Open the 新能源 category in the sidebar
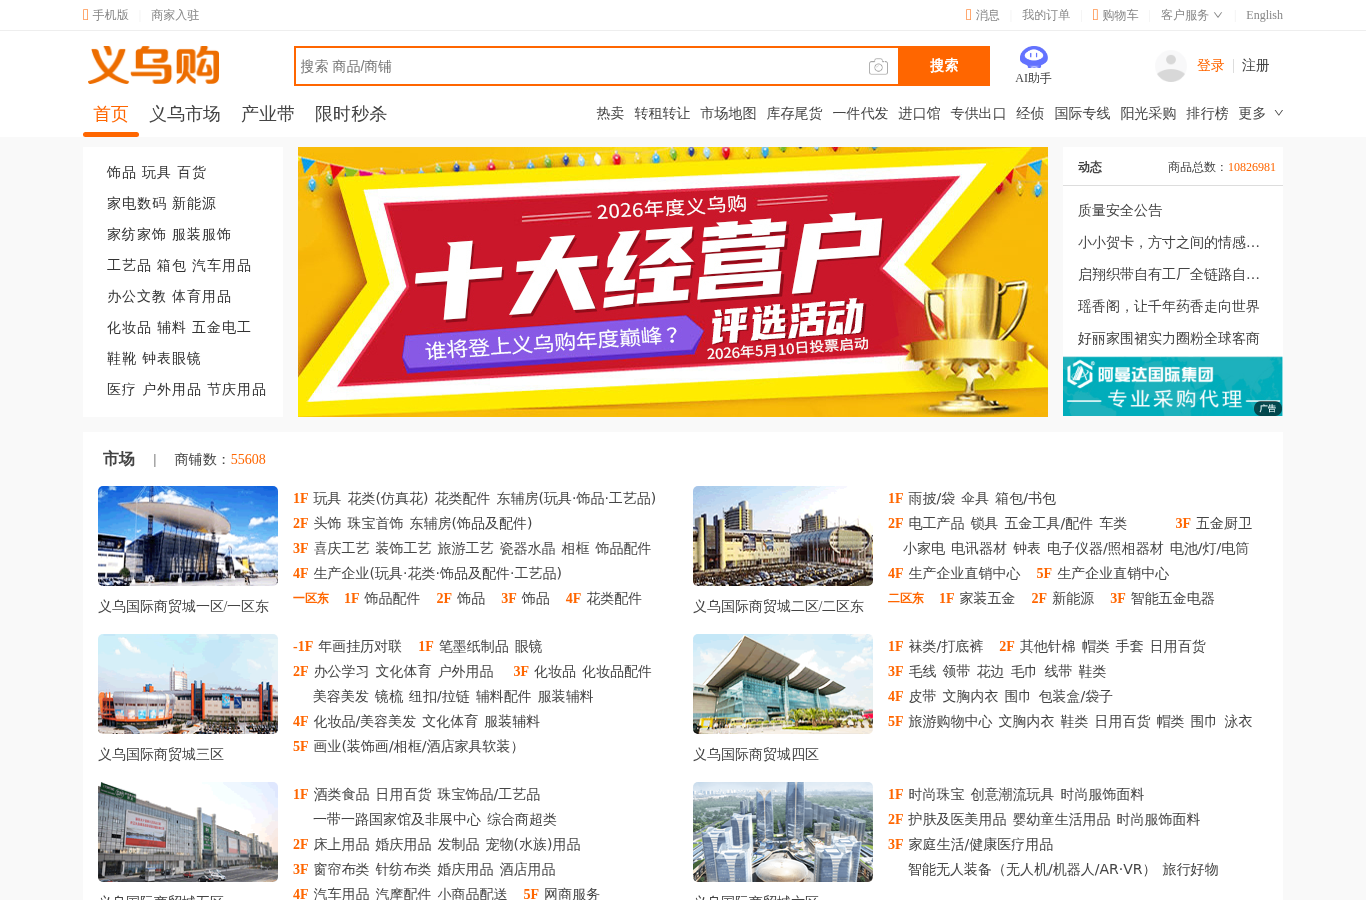The image size is (1366, 900). tap(194, 203)
